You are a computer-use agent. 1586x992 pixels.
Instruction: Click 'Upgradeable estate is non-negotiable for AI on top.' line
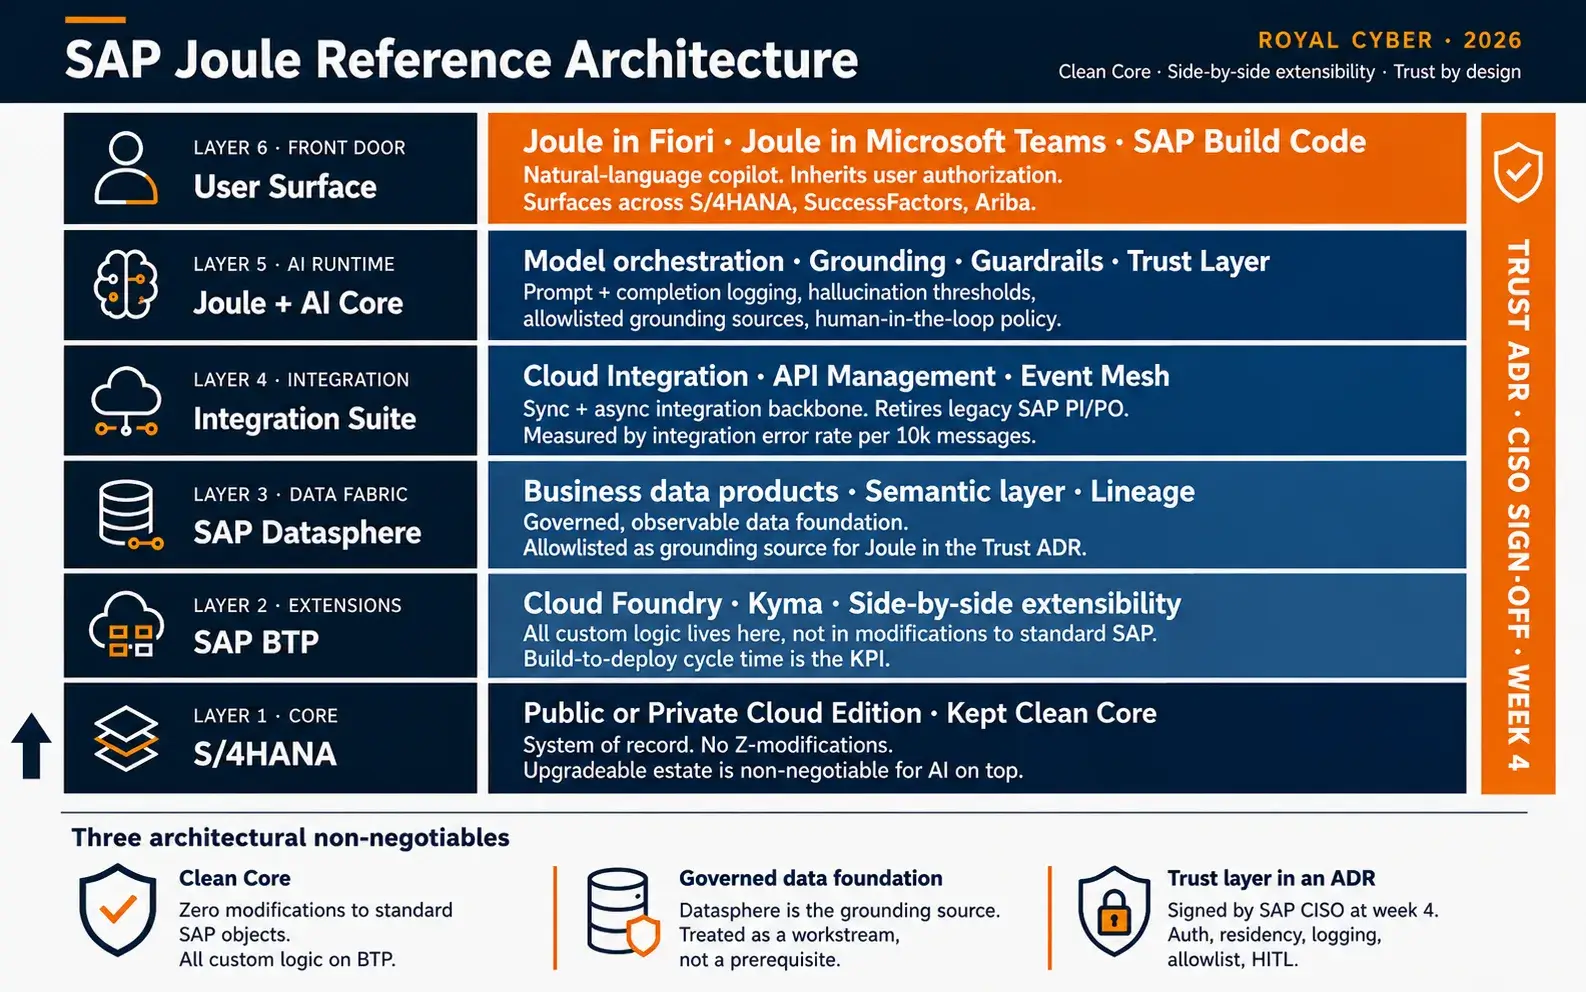click(773, 771)
